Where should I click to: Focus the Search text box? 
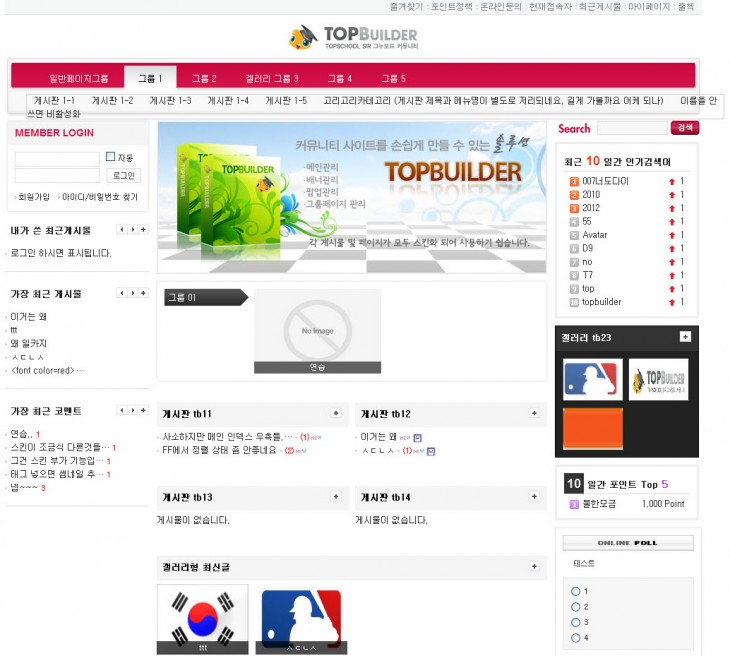[x=632, y=128]
